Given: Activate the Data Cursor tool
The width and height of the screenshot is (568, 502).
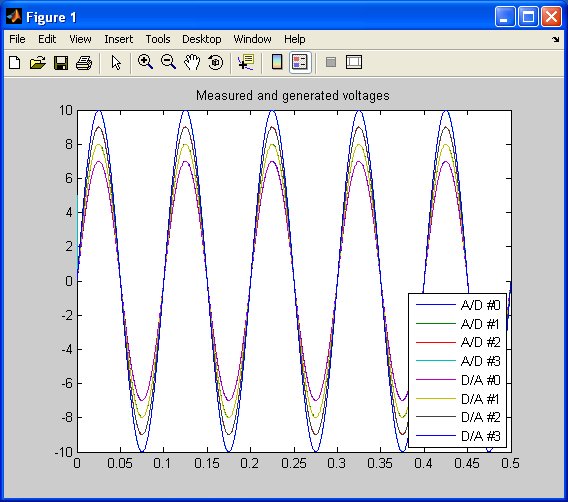Looking at the screenshot, I should [246, 62].
